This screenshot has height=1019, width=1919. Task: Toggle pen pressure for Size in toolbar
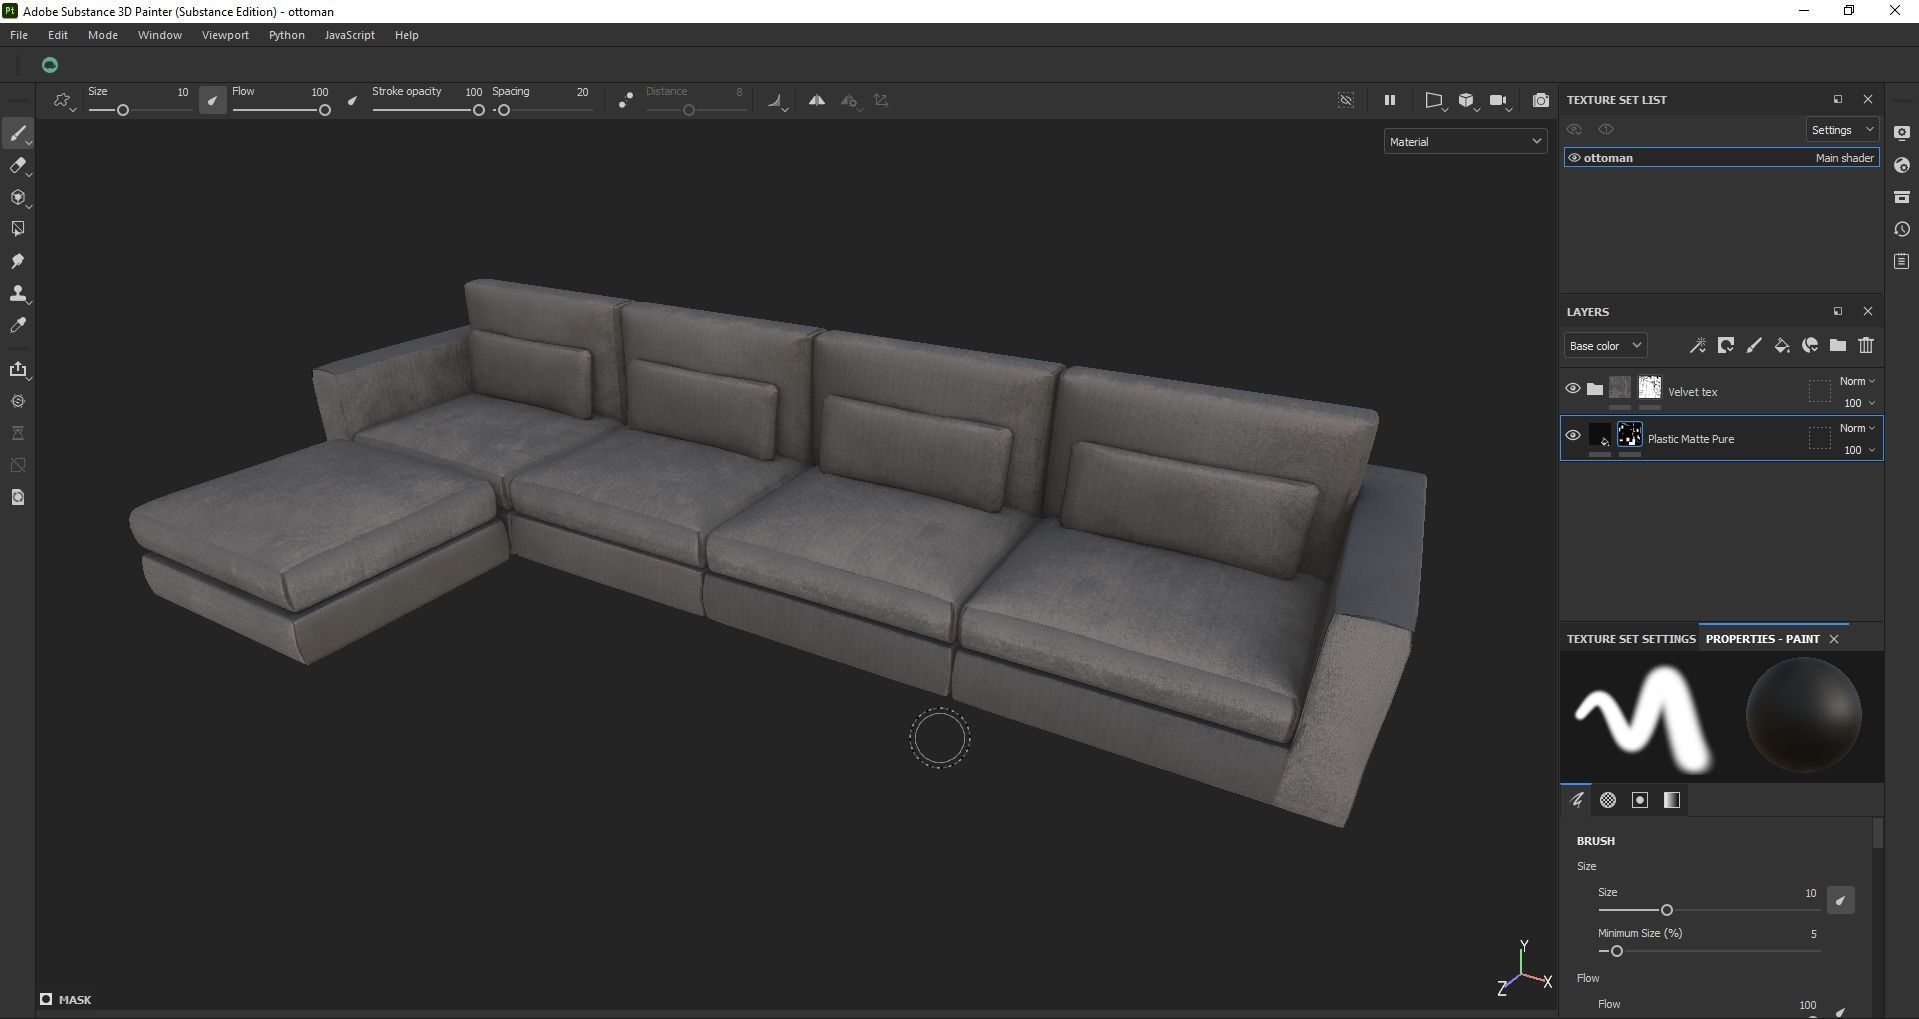pos(212,100)
